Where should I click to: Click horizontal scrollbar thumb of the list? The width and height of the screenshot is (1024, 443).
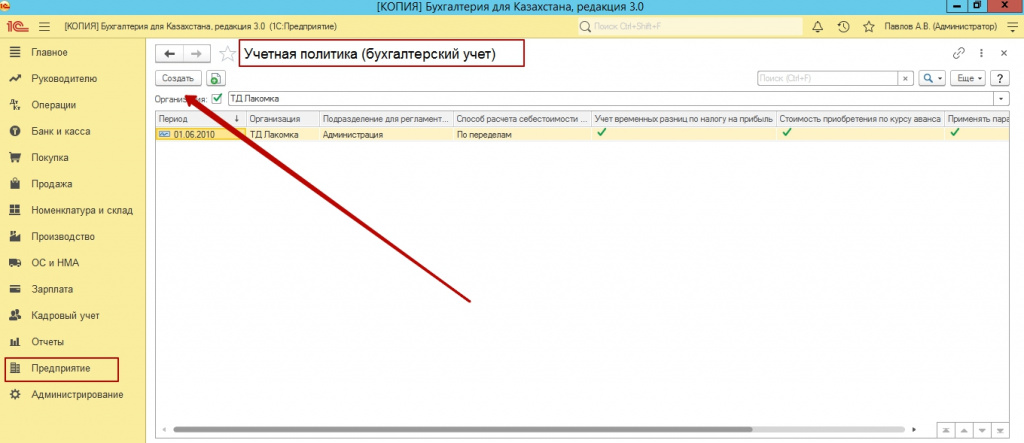(x=462, y=430)
